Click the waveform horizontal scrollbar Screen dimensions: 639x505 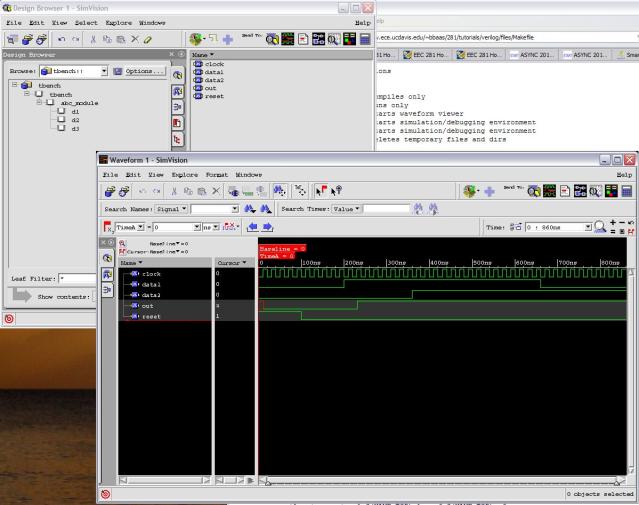(440, 481)
